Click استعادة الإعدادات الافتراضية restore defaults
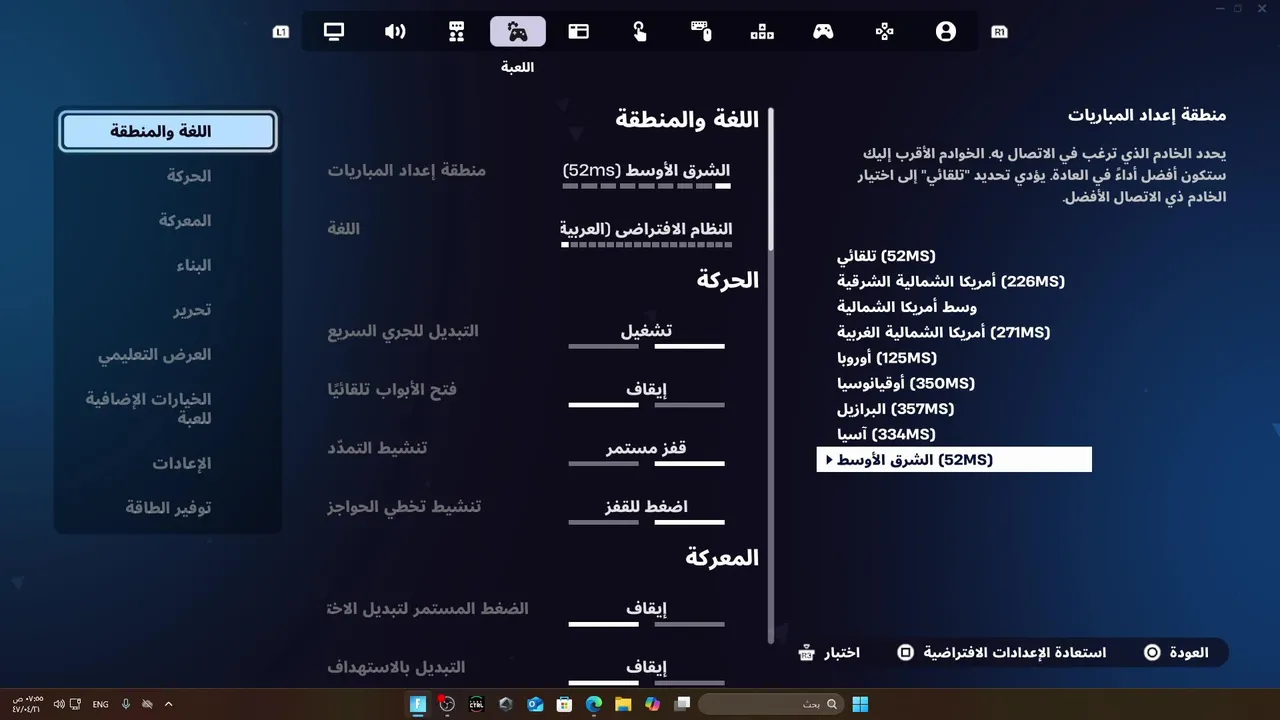This screenshot has width=1280, height=720. [1001, 652]
